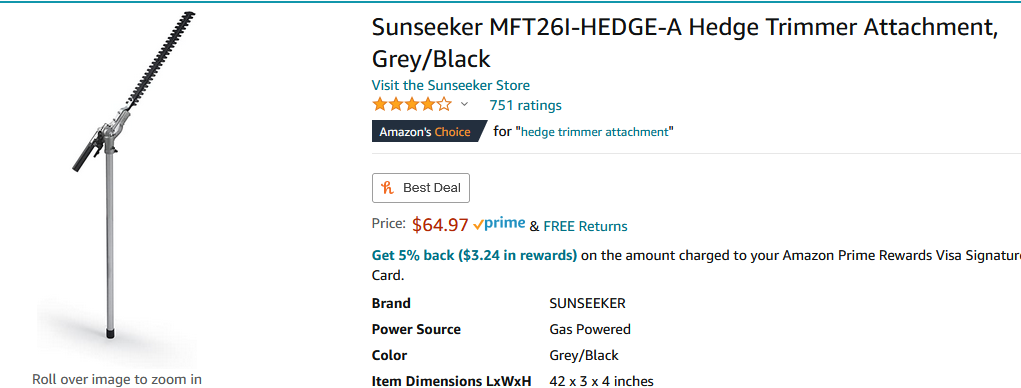Click the Gas Powered value text

[590, 329]
